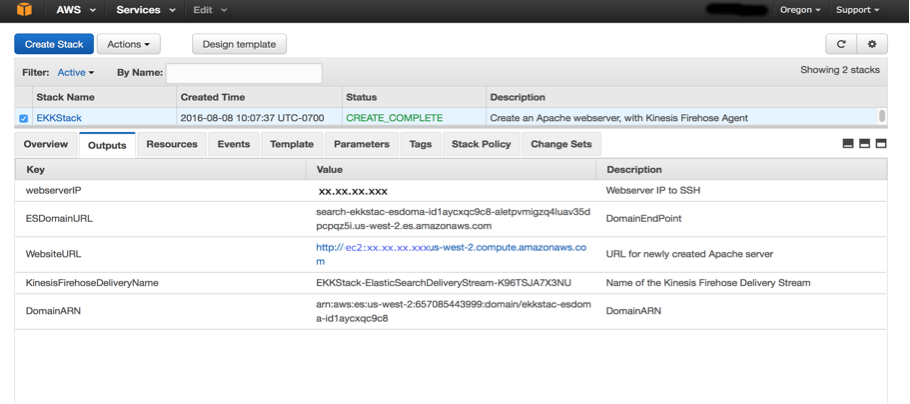Image resolution: width=910 pixels, height=404 pixels.
Task: Select the WebsiteURL key cell
Action: click(53, 254)
